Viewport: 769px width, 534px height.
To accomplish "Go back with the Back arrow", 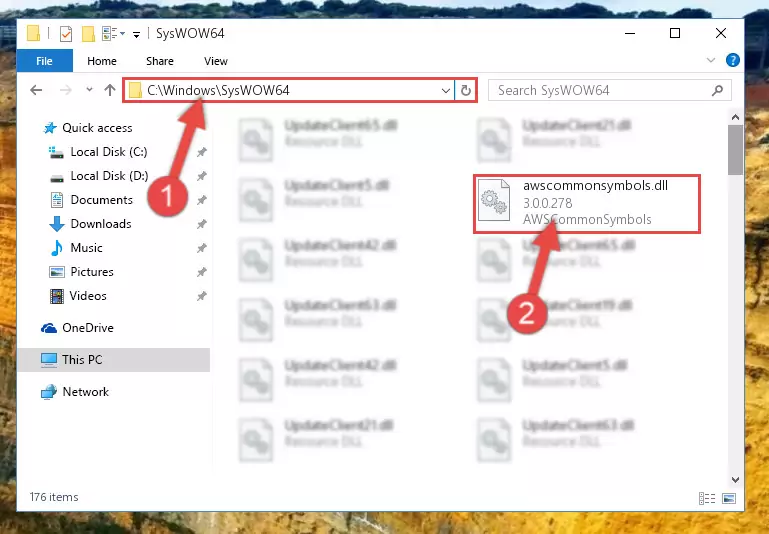I will click(36, 90).
